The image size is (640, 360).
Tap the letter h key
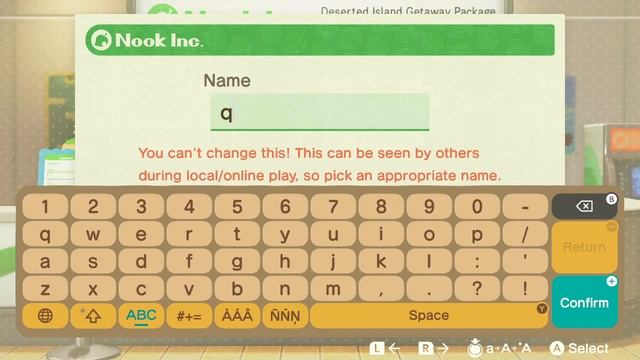pos(285,261)
